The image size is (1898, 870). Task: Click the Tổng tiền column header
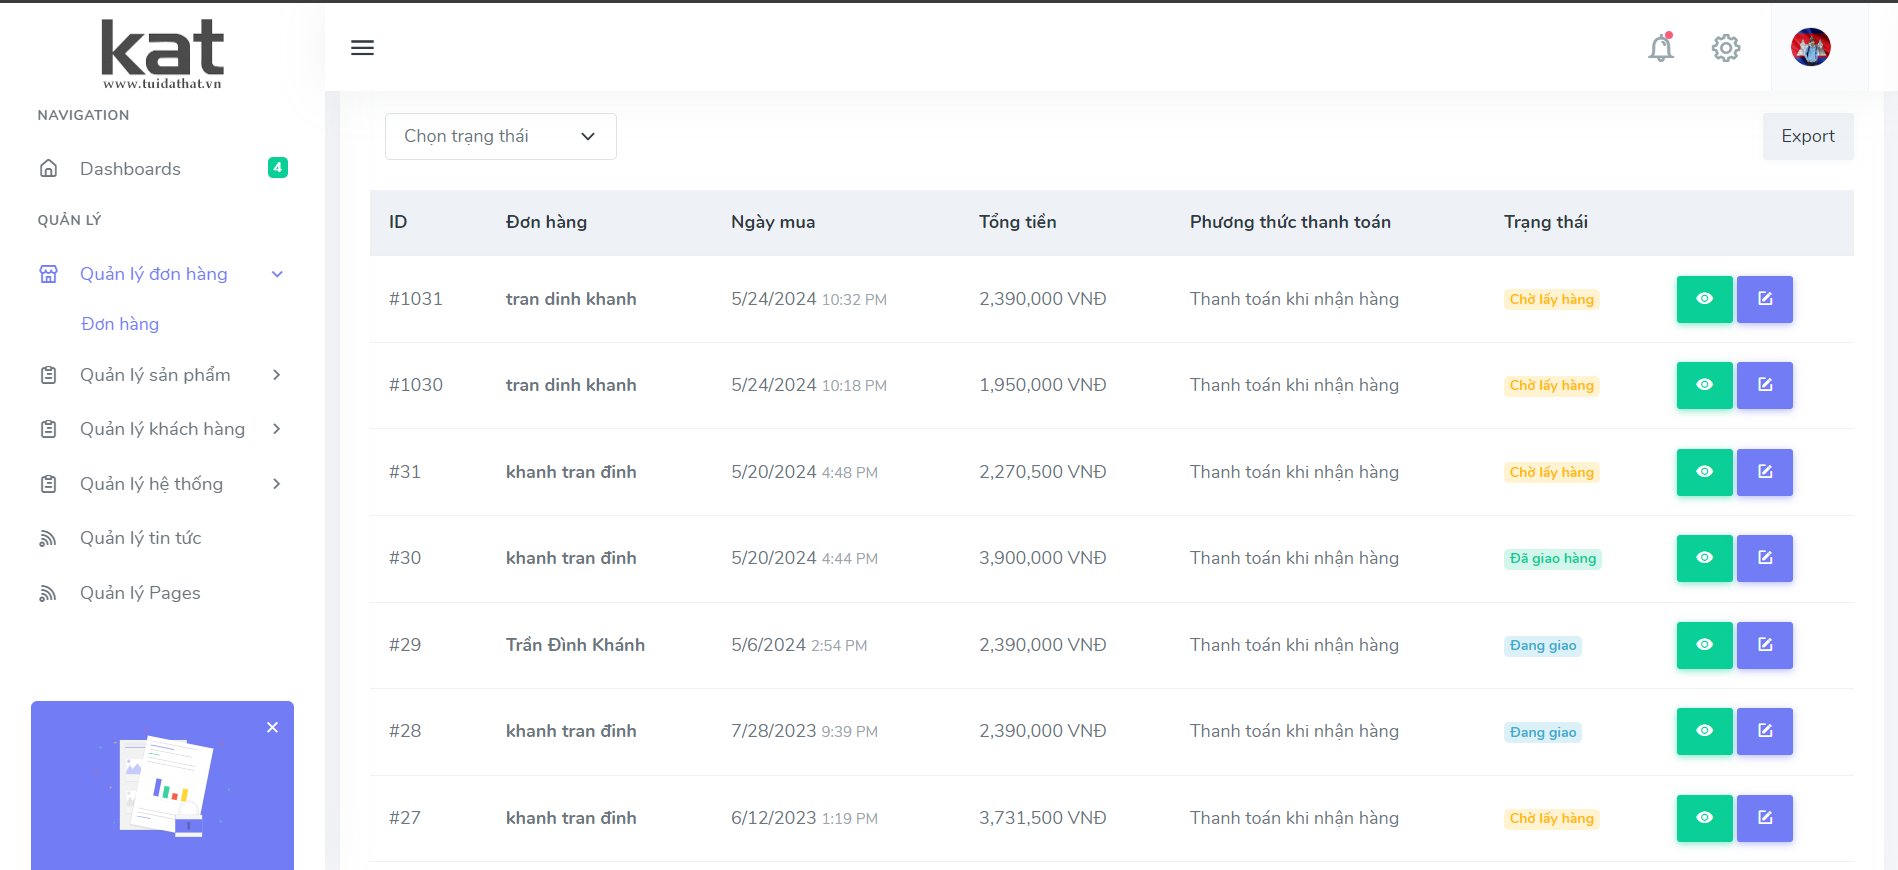(x=1018, y=222)
